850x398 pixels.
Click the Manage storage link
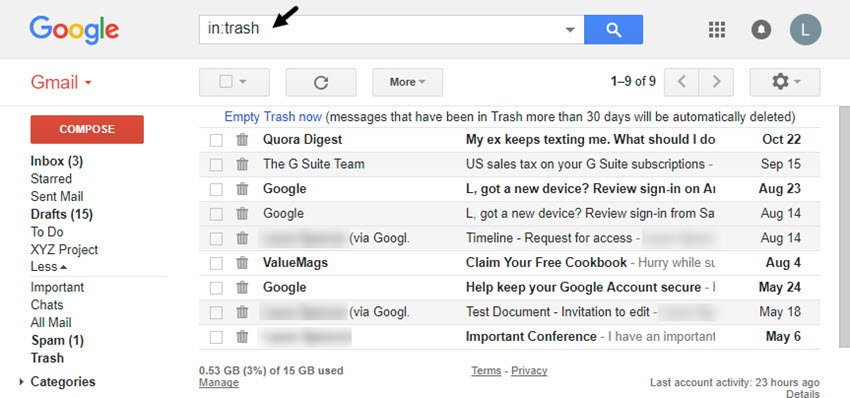pyautogui.click(x=218, y=383)
